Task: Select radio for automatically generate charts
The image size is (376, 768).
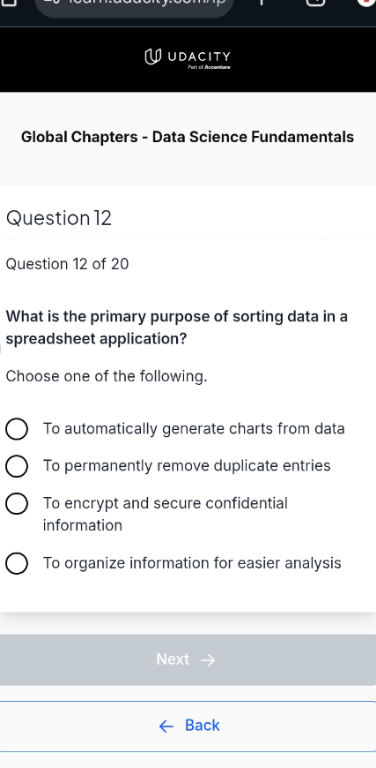Action: (17, 429)
